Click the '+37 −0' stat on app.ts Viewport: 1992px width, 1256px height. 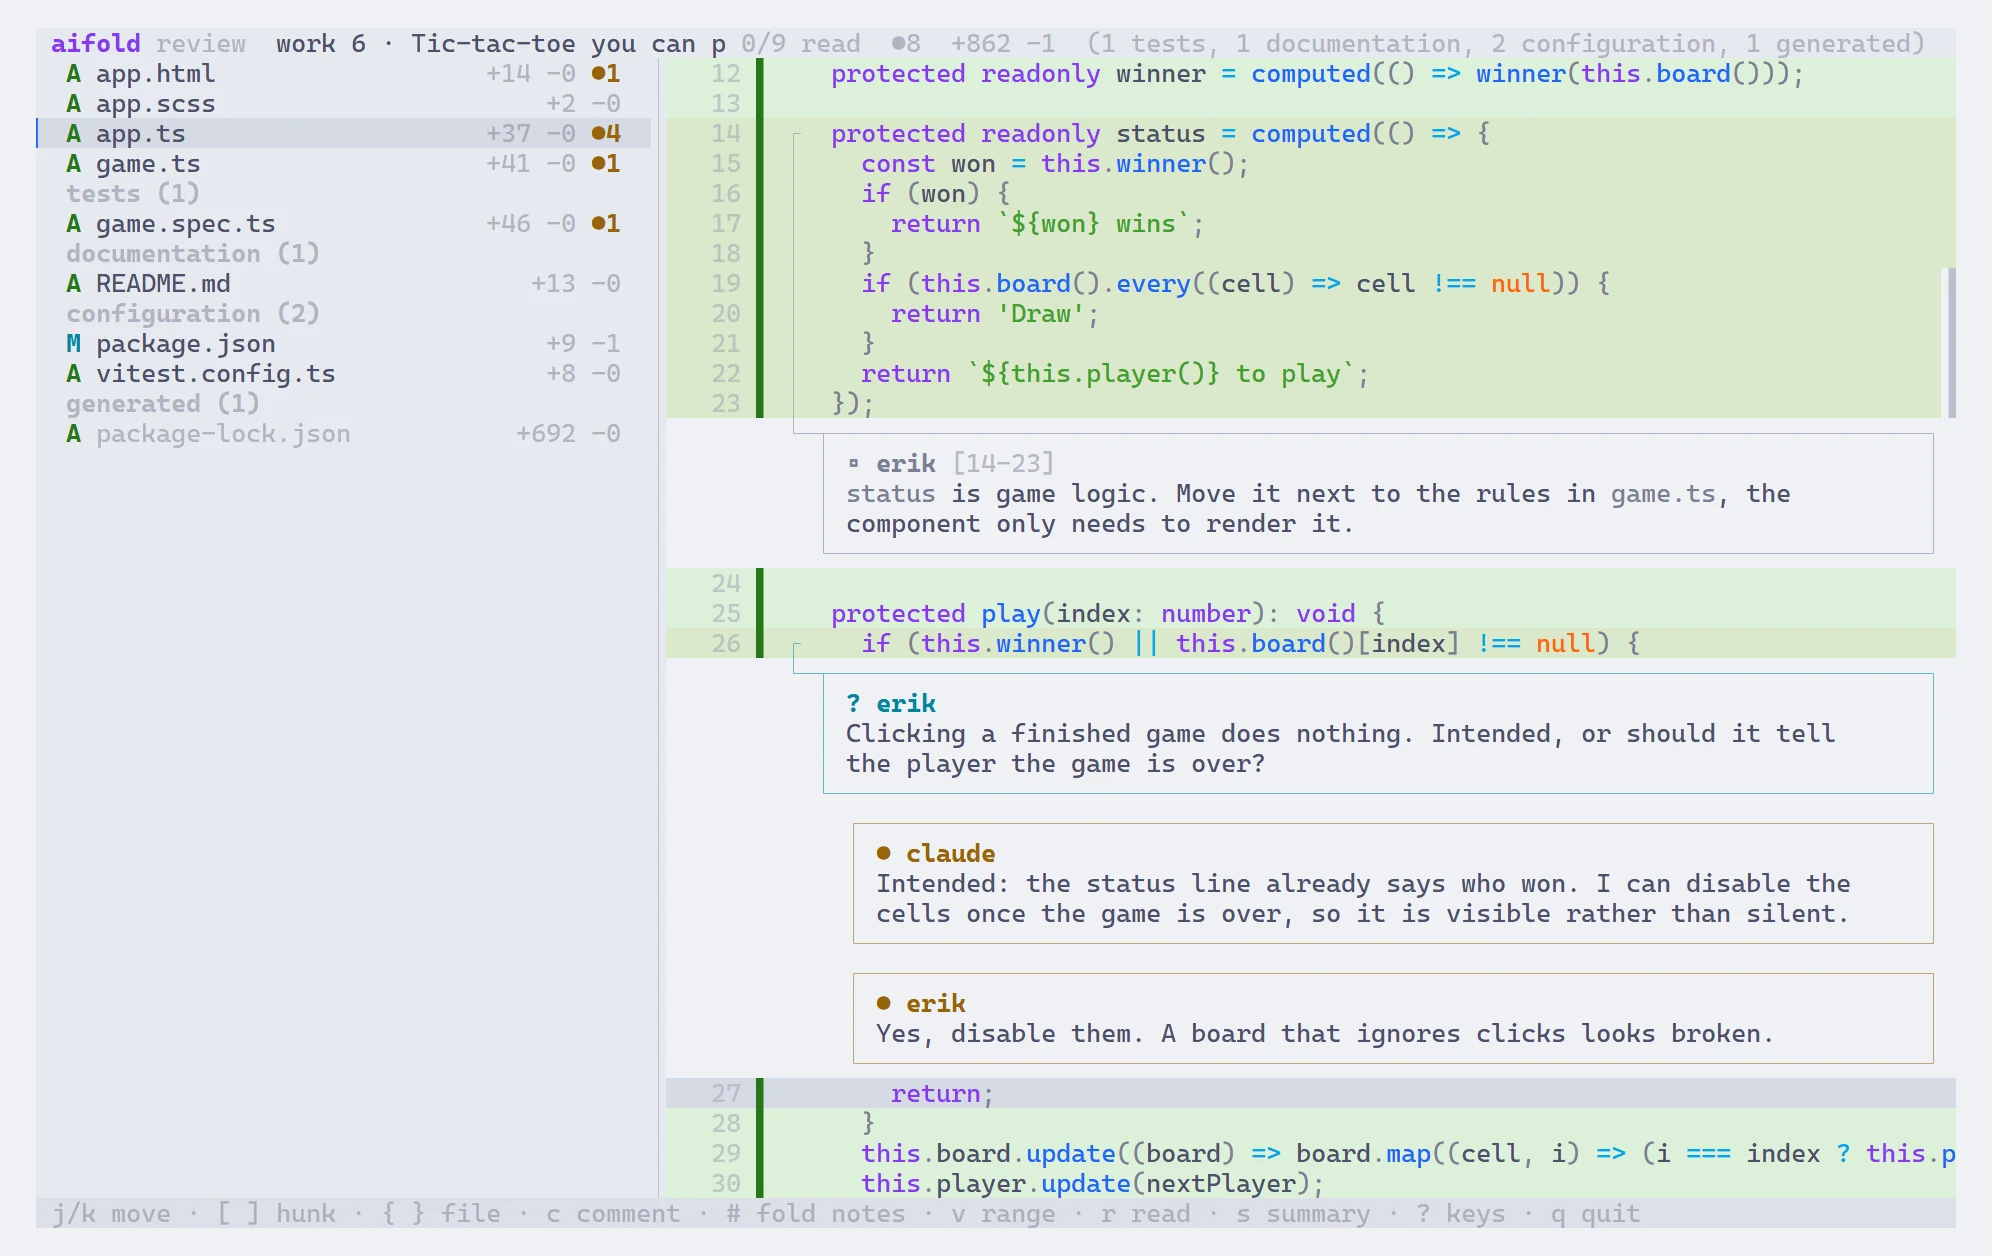pos(531,134)
